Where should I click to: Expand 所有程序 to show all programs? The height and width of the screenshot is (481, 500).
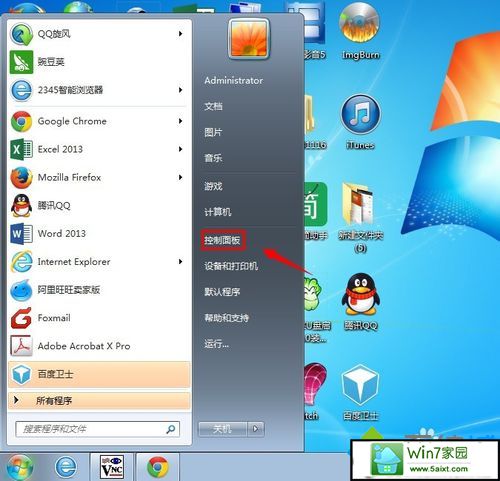(99, 401)
